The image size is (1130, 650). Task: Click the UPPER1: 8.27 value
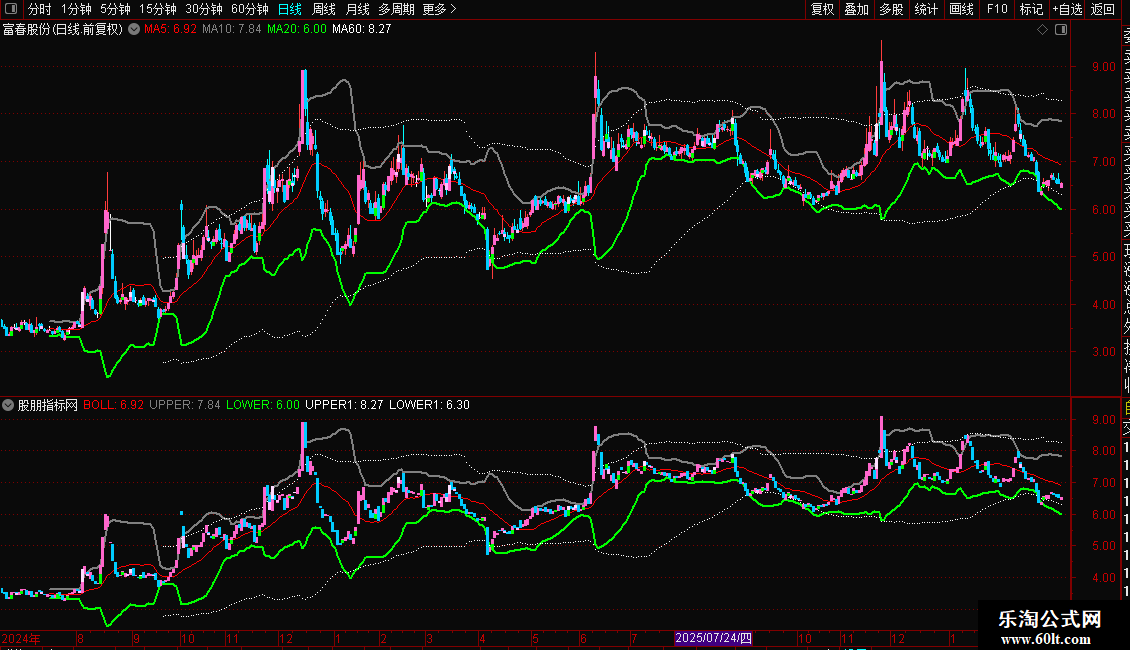click(344, 405)
